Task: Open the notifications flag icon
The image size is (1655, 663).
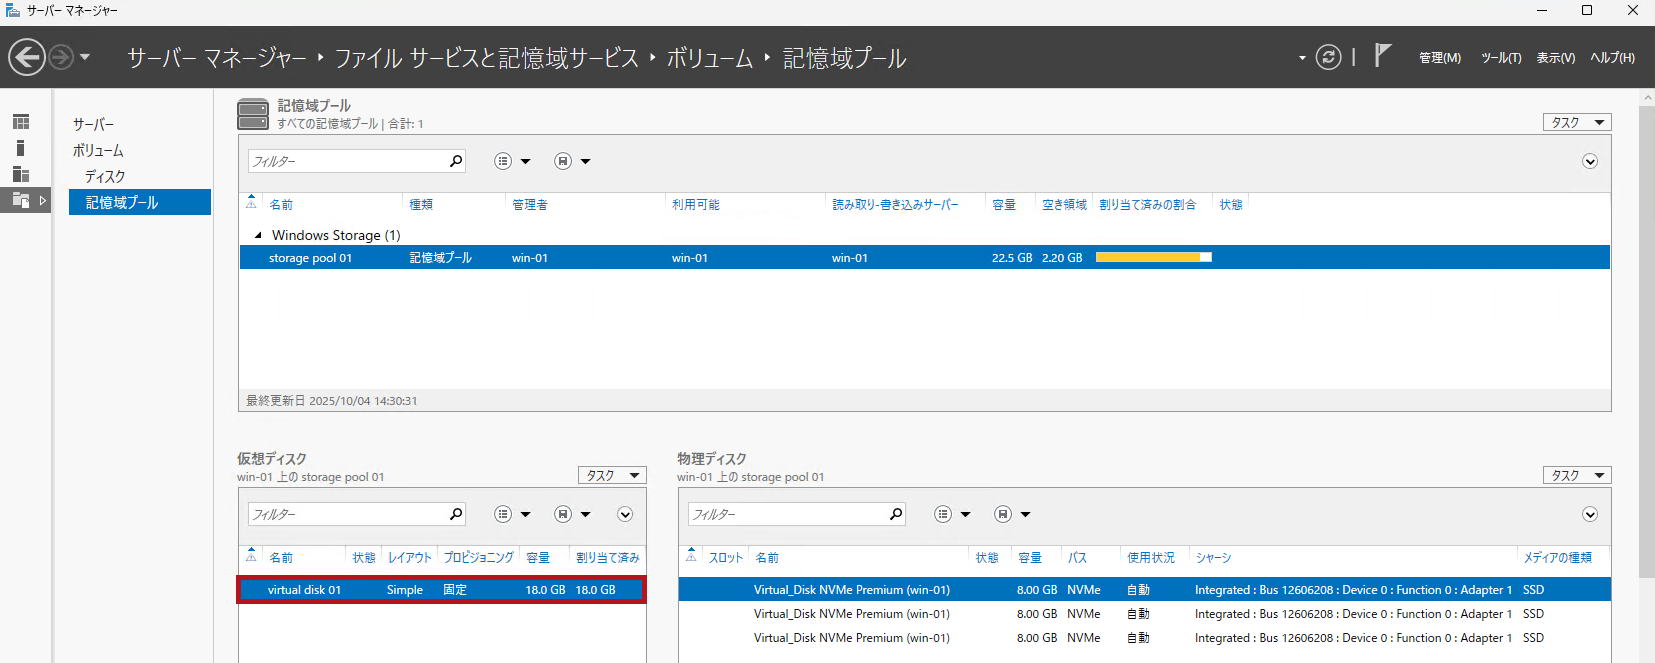Action: (1382, 56)
